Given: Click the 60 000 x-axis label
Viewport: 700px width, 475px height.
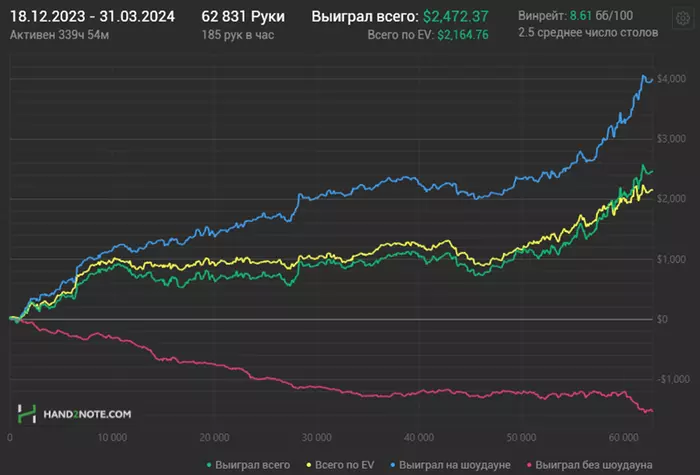Looking at the screenshot, I should (x=623, y=437).
